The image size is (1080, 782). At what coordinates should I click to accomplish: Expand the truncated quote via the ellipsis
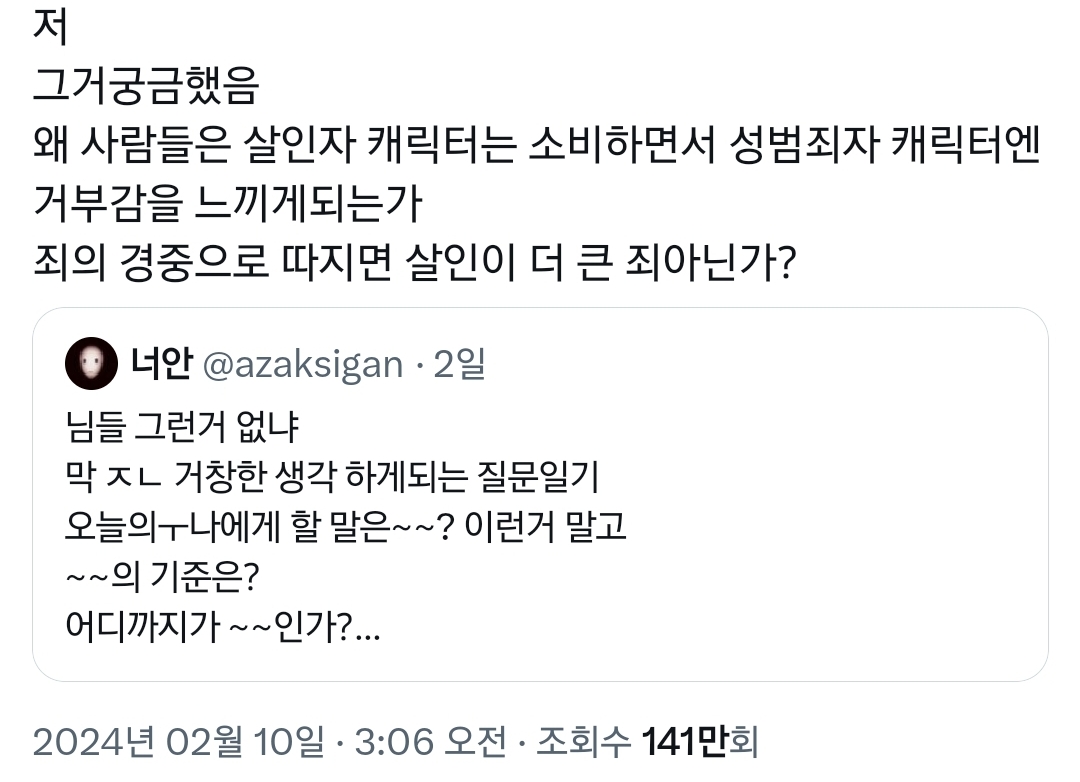367,631
